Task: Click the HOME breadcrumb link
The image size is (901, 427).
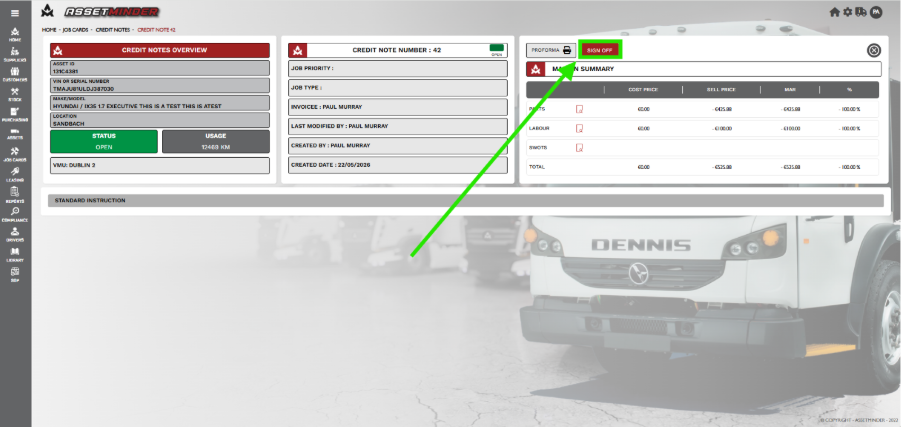Action: (49, 29)
